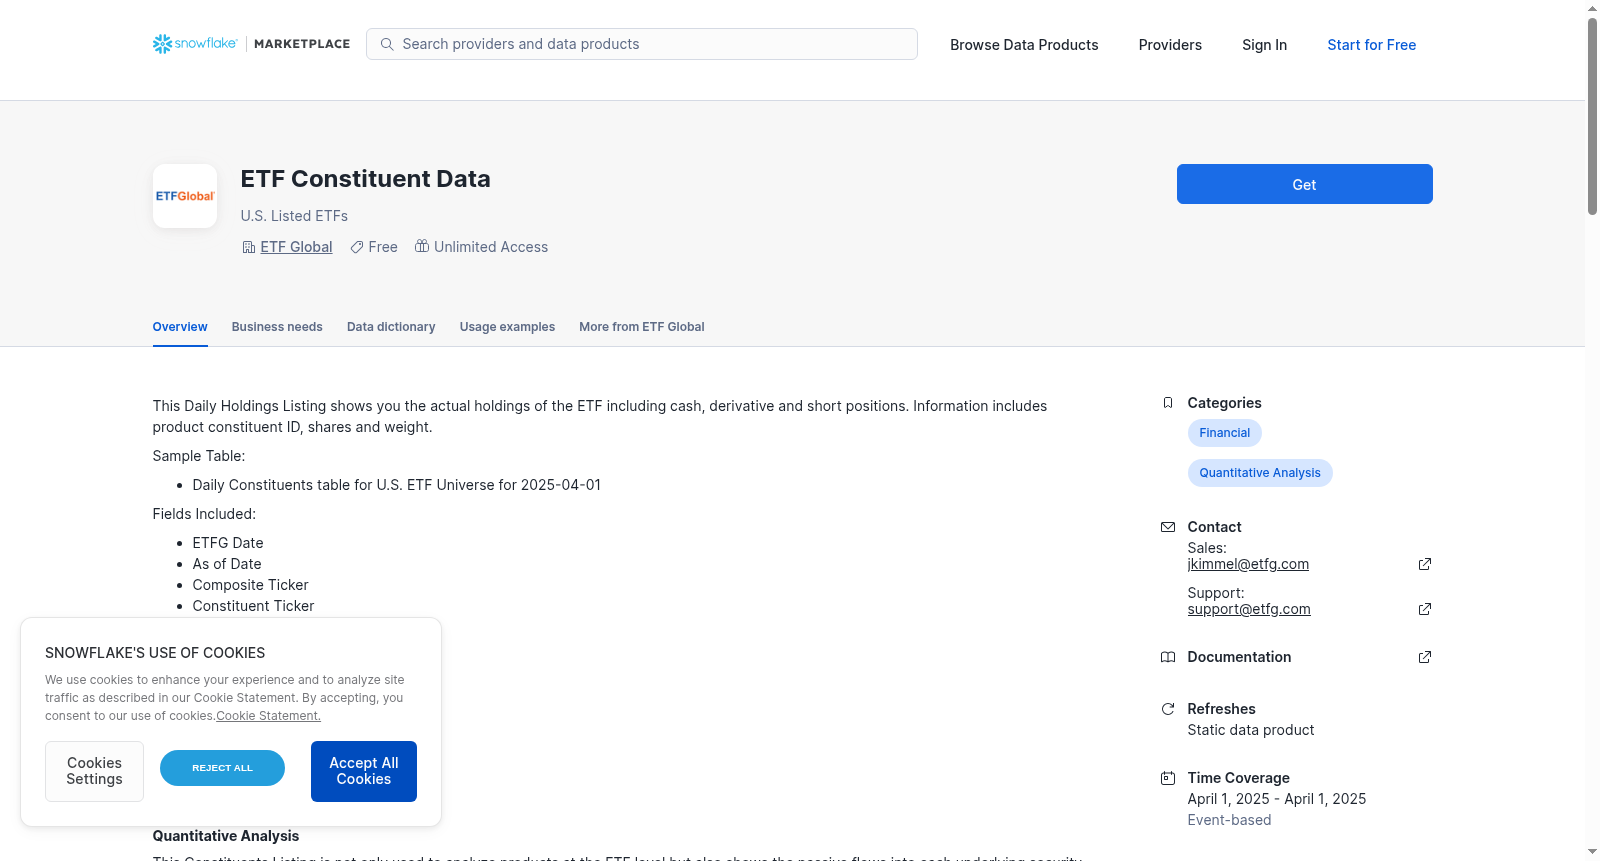
Task: Click the scrollbar up arrow
Action: 1592,8
